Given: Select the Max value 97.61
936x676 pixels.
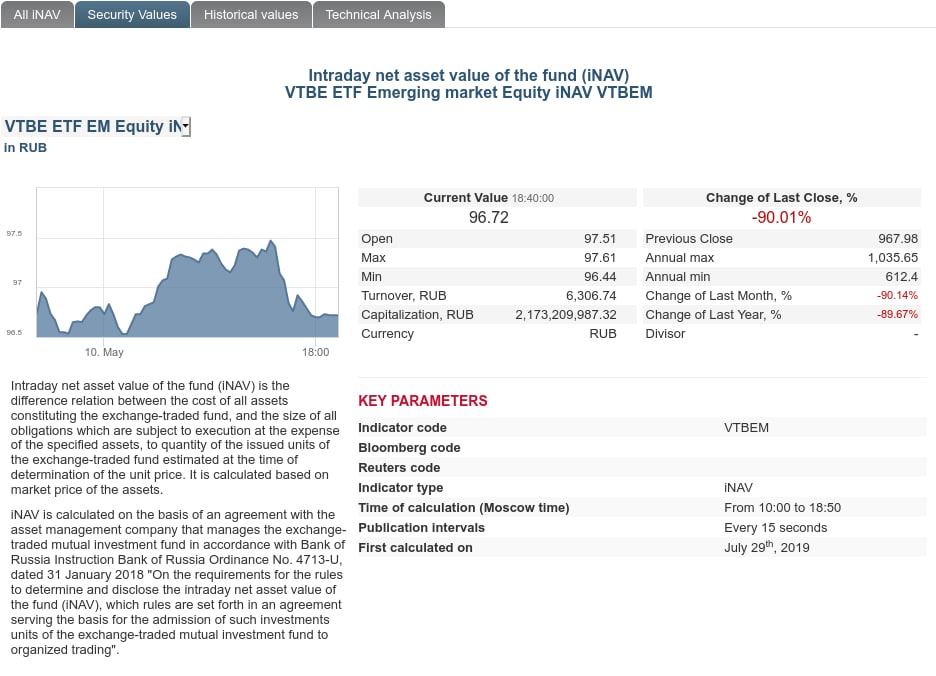Looking at the screenshot, I should pyautogui.click(x=599, y=258).
